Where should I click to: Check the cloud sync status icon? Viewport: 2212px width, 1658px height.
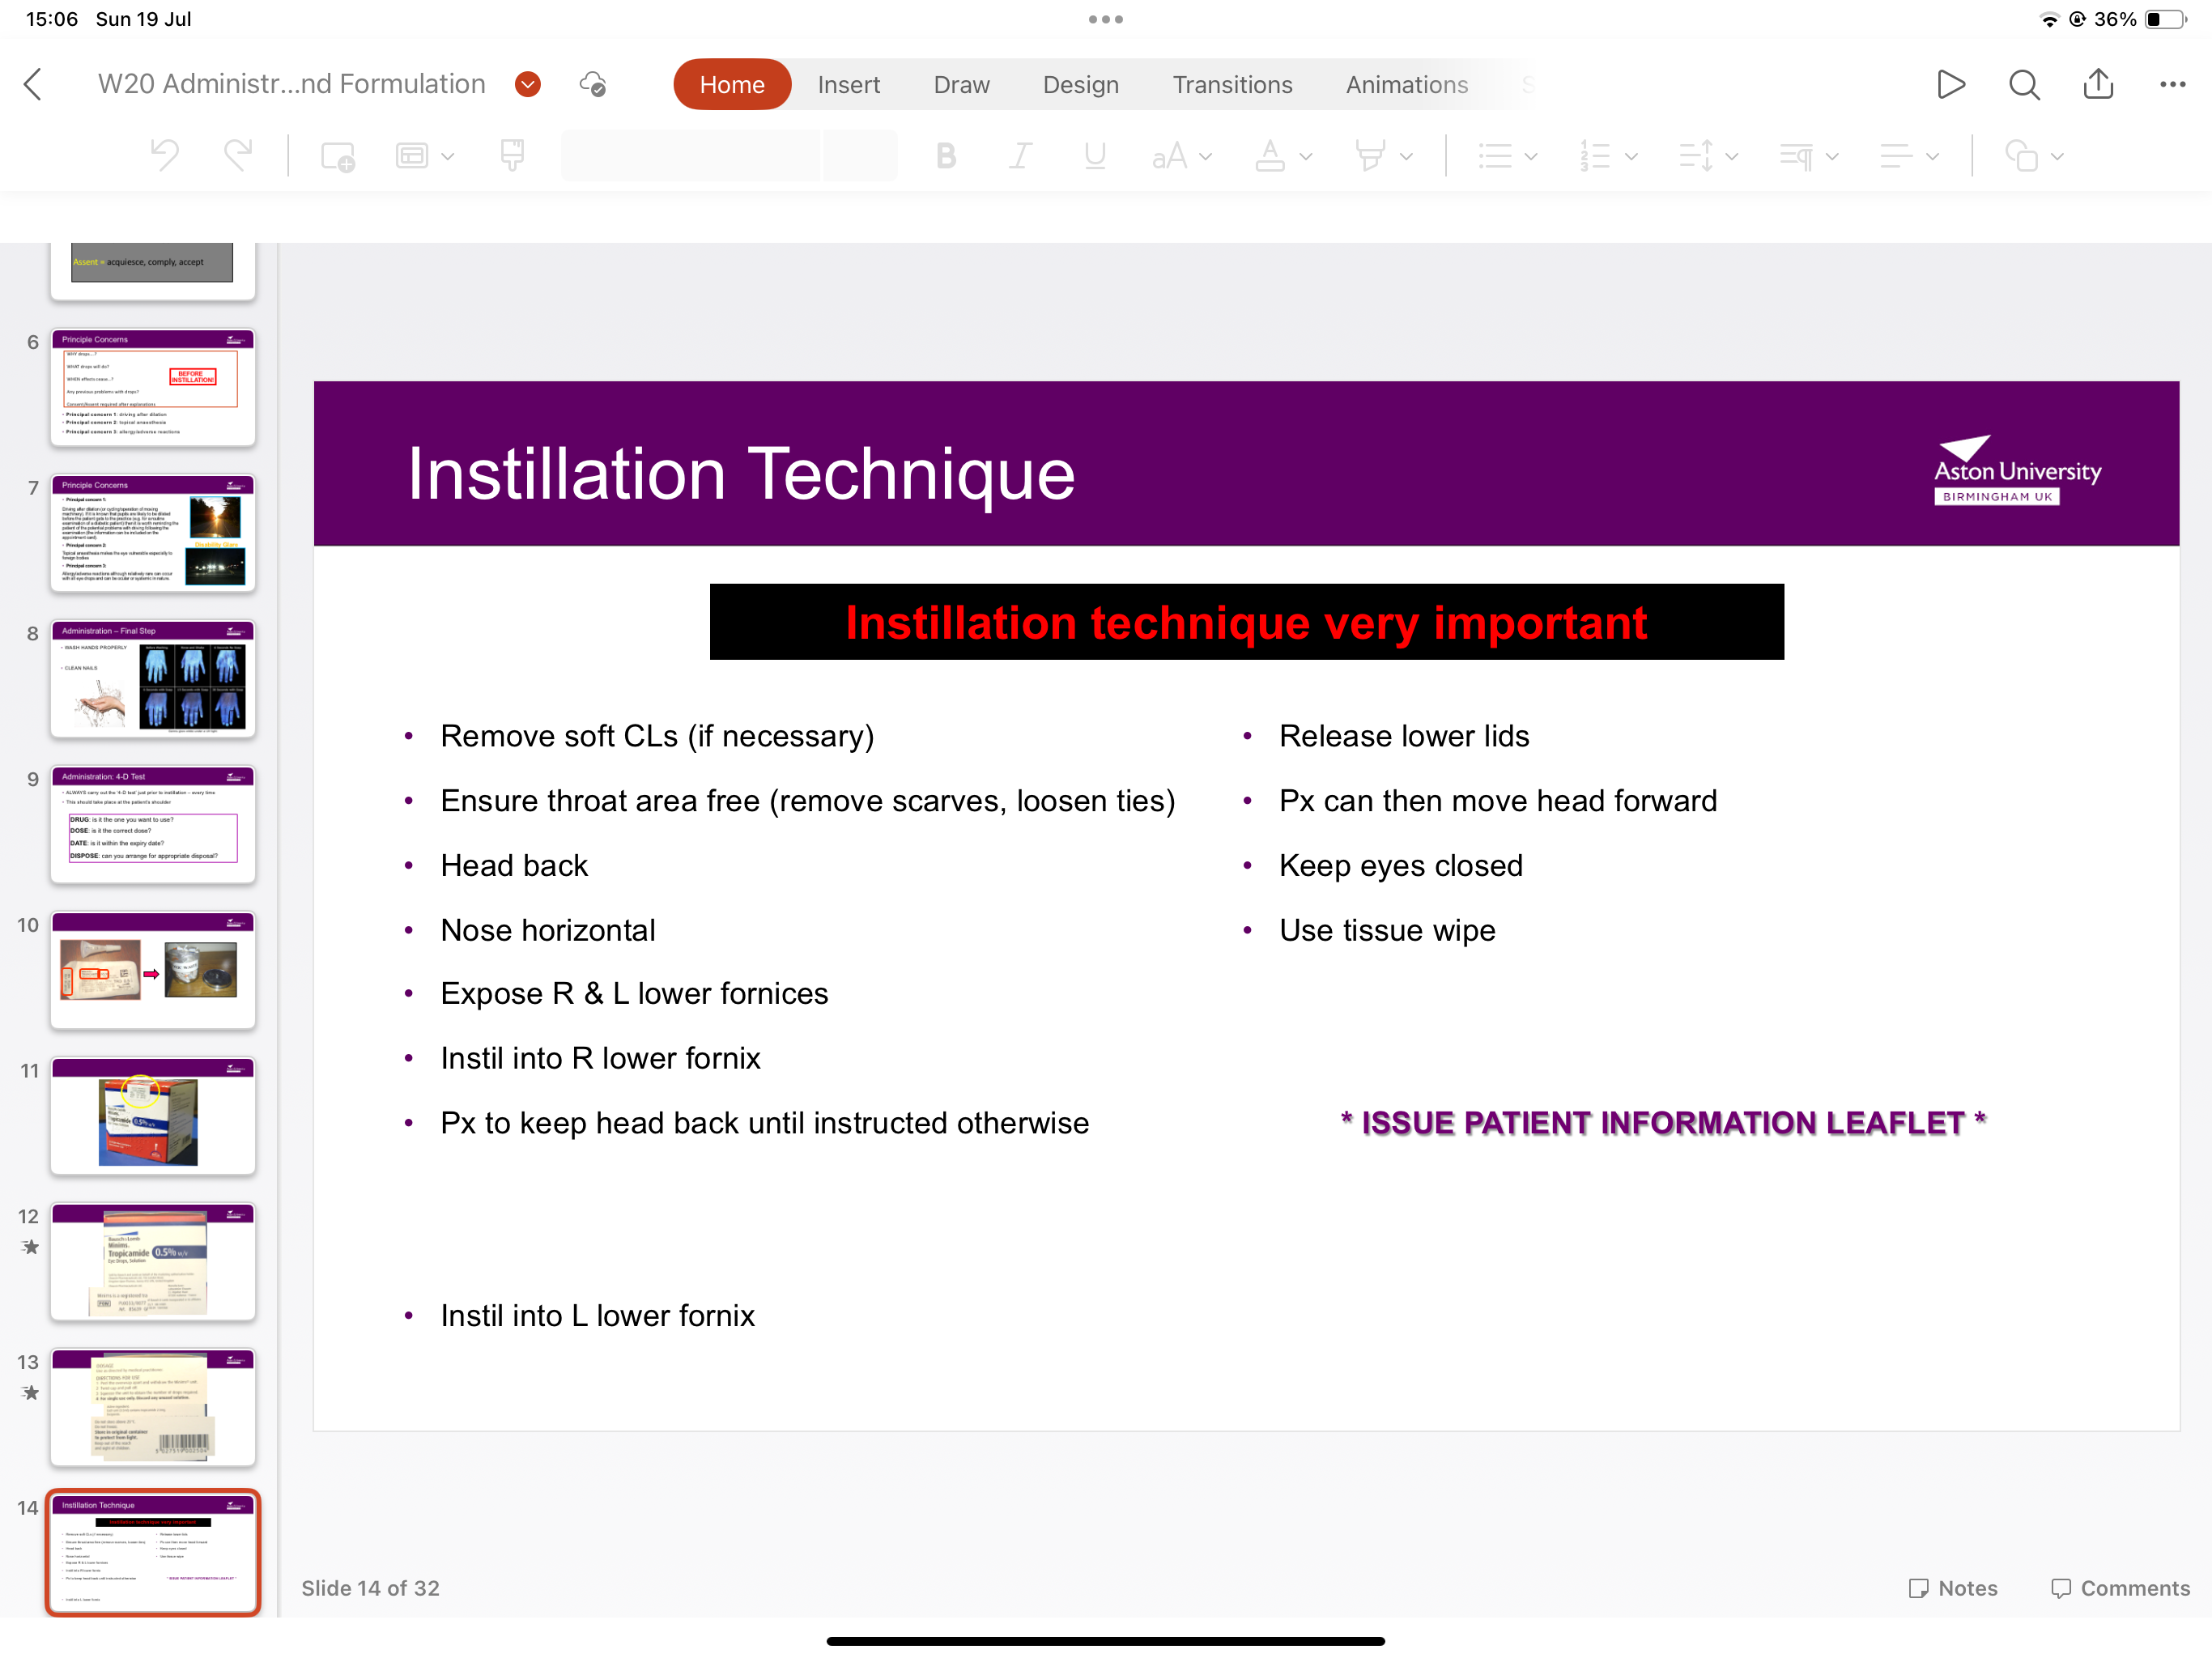[x=593, y=84]
